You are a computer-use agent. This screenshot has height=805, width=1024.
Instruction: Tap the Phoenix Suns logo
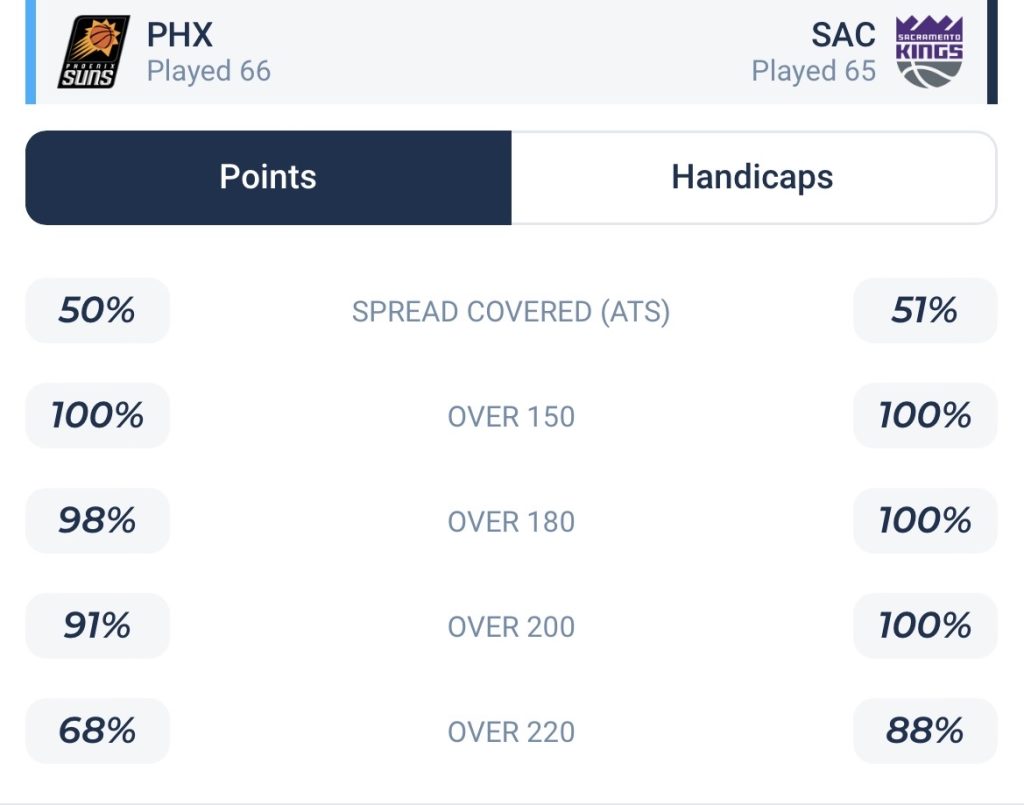pos(93,51)
